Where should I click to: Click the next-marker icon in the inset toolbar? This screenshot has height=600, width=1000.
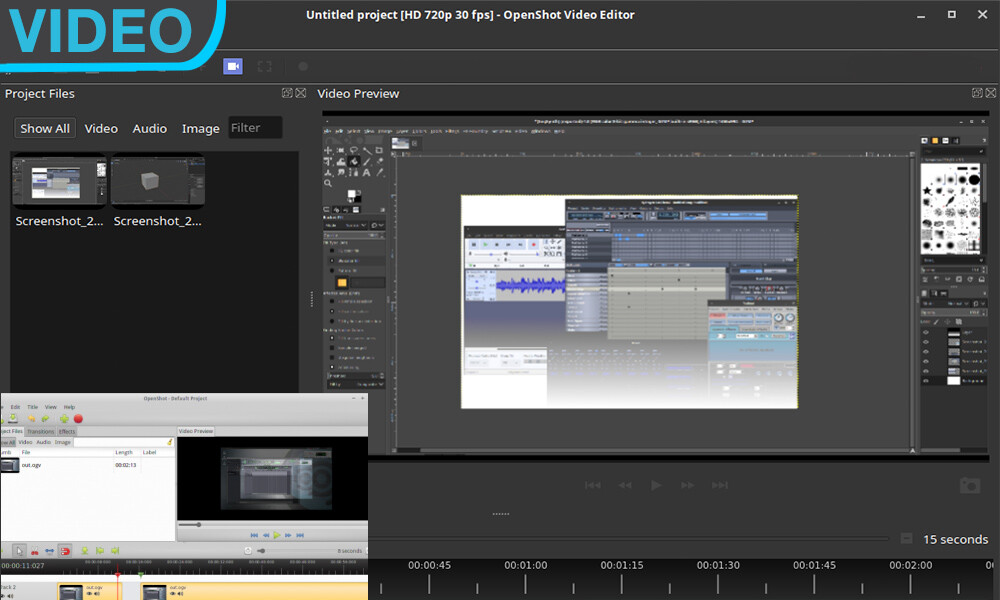[x=115, y=549]
